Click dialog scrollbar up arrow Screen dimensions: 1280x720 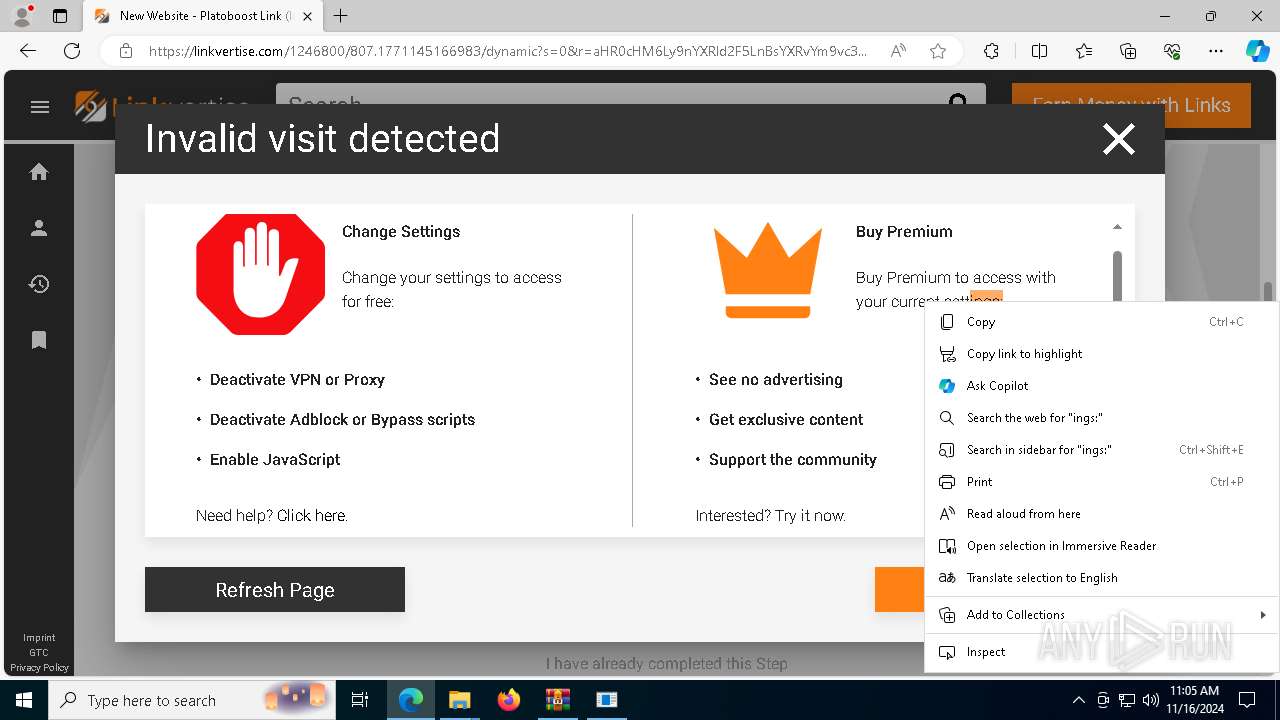(x=1117, y=227)
